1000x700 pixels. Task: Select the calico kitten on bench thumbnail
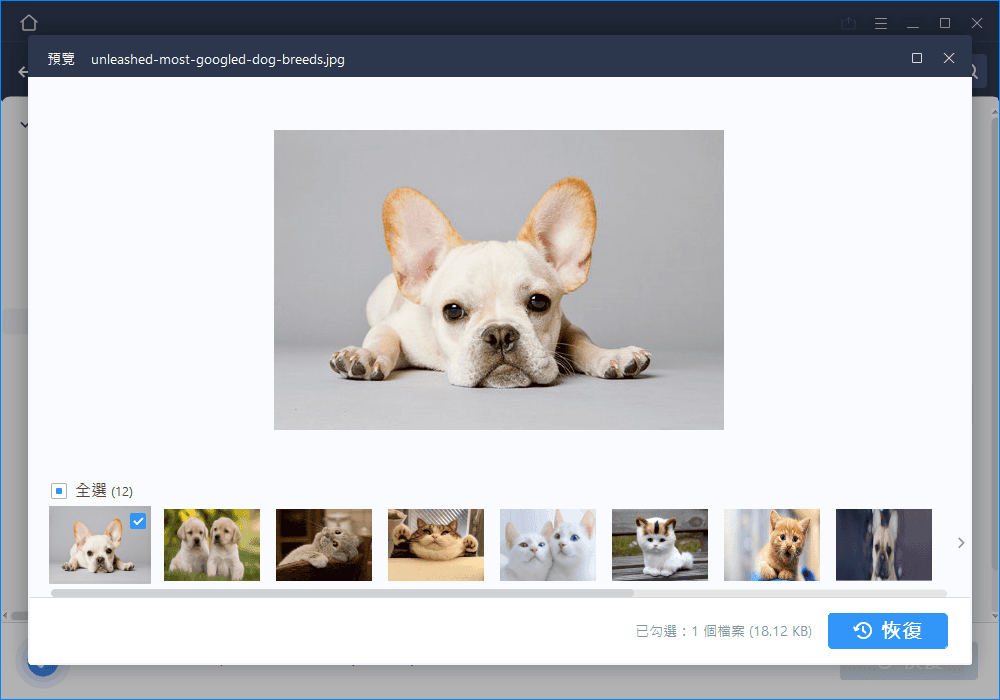(x=660, y=545)
